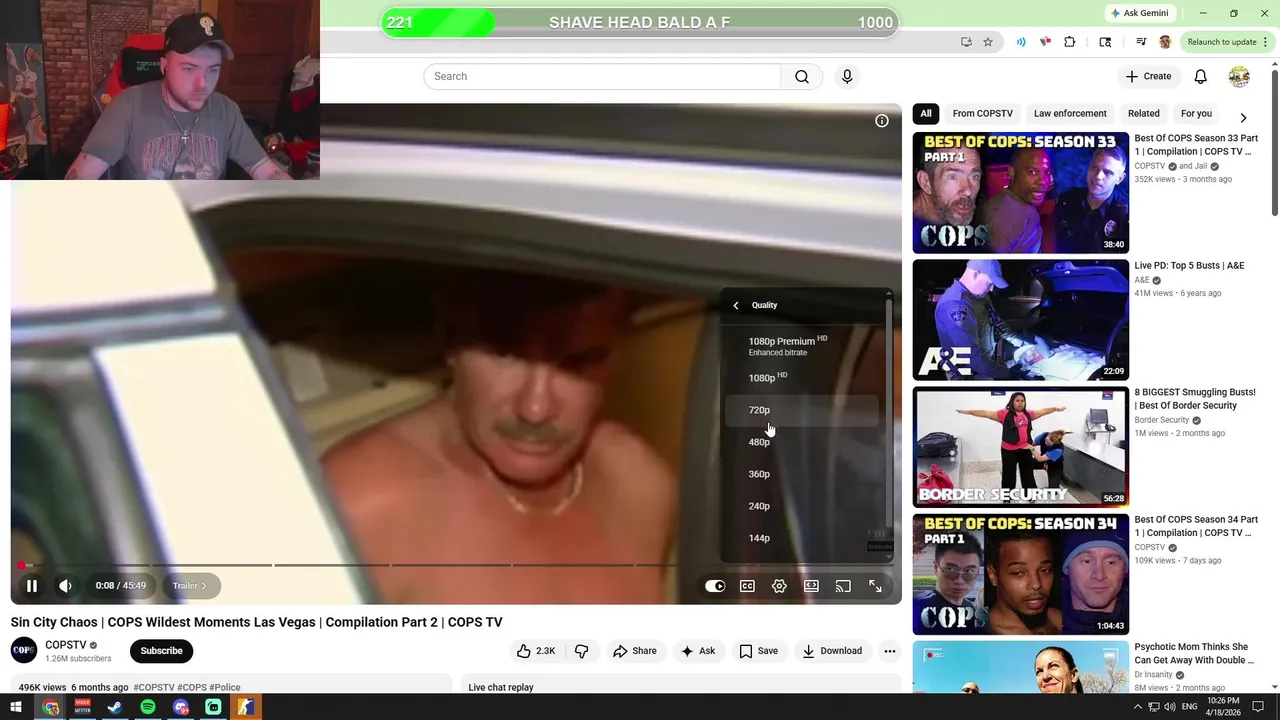
Task: Subscribe to COPSTV channel
Action: click(x=161, y=651)
